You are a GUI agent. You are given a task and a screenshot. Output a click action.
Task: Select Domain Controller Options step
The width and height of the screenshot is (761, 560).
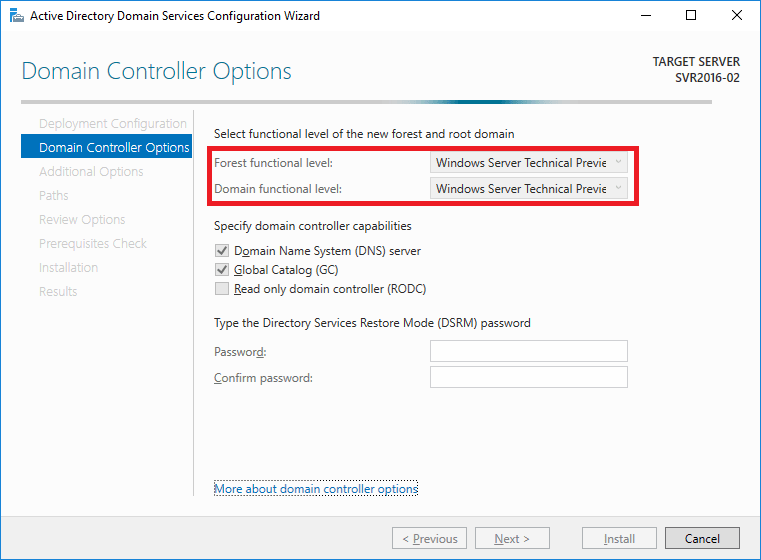click(107, 147)
